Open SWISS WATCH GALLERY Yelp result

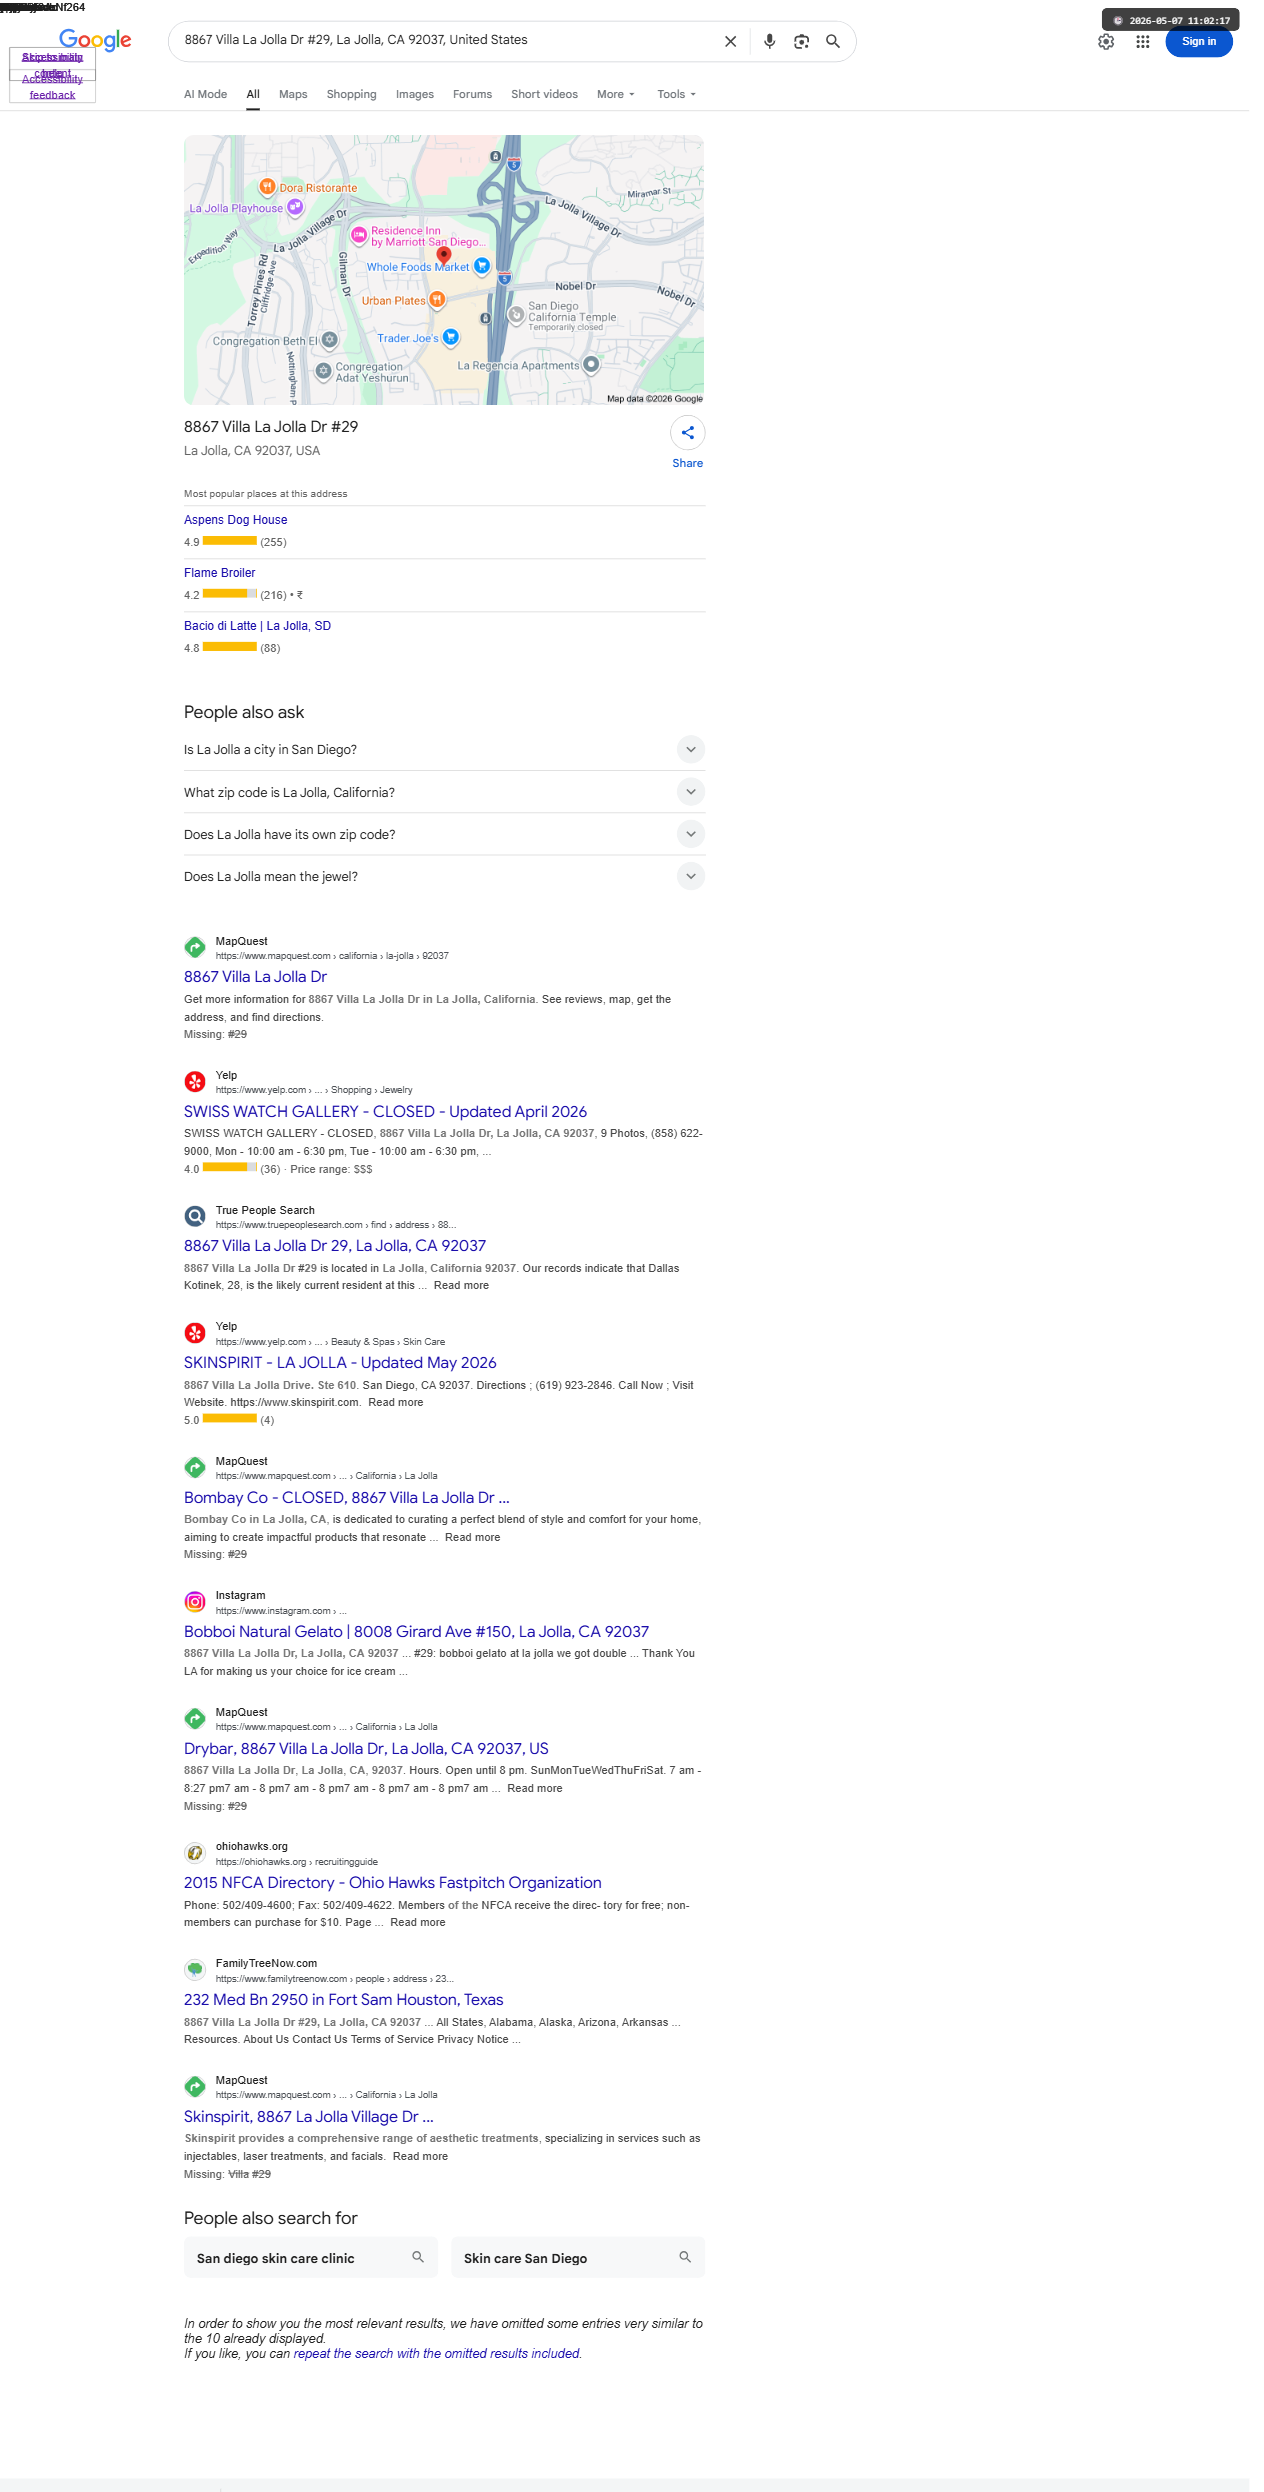pos(385,1112)
